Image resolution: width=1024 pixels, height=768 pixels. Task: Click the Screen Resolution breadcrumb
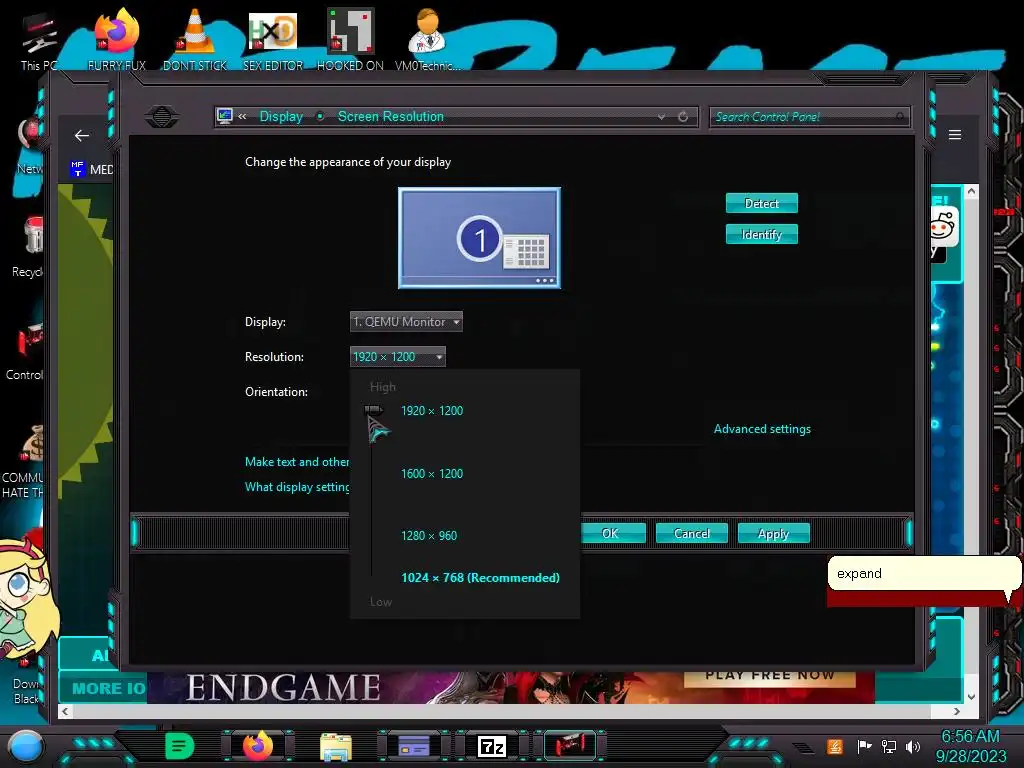pos(391,116)
